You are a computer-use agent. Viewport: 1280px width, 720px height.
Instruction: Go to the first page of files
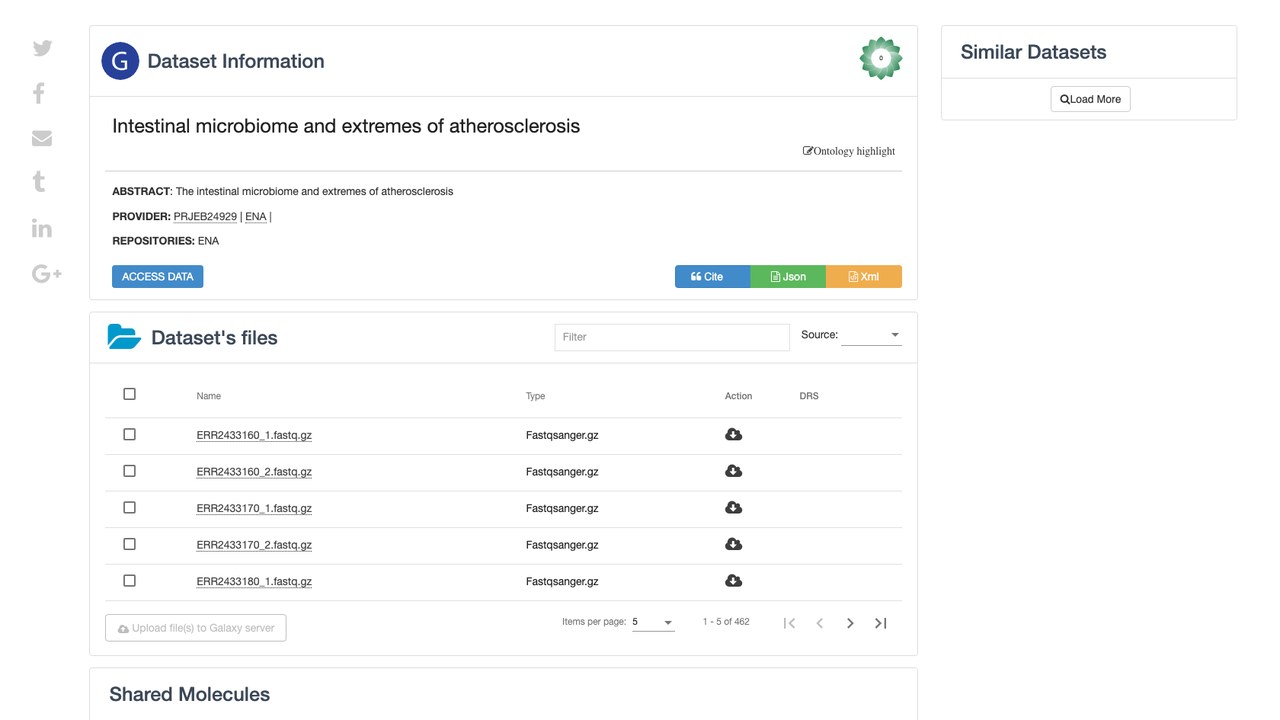coord(789,623)
